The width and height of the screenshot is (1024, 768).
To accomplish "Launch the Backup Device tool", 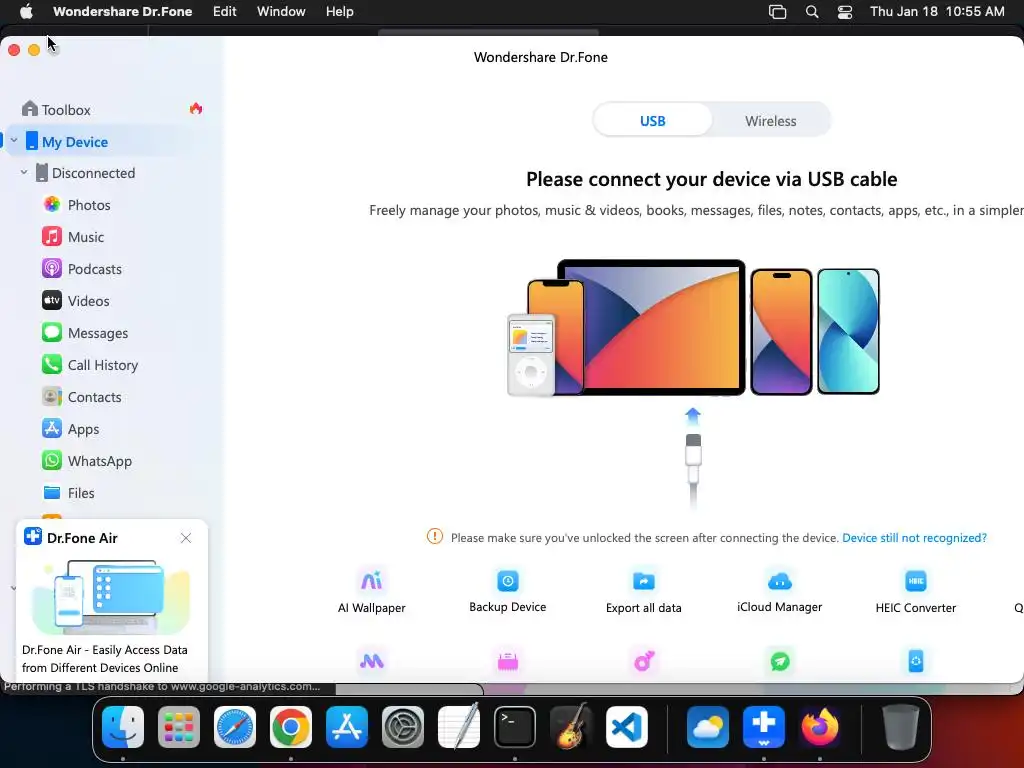I will (507, 590).
